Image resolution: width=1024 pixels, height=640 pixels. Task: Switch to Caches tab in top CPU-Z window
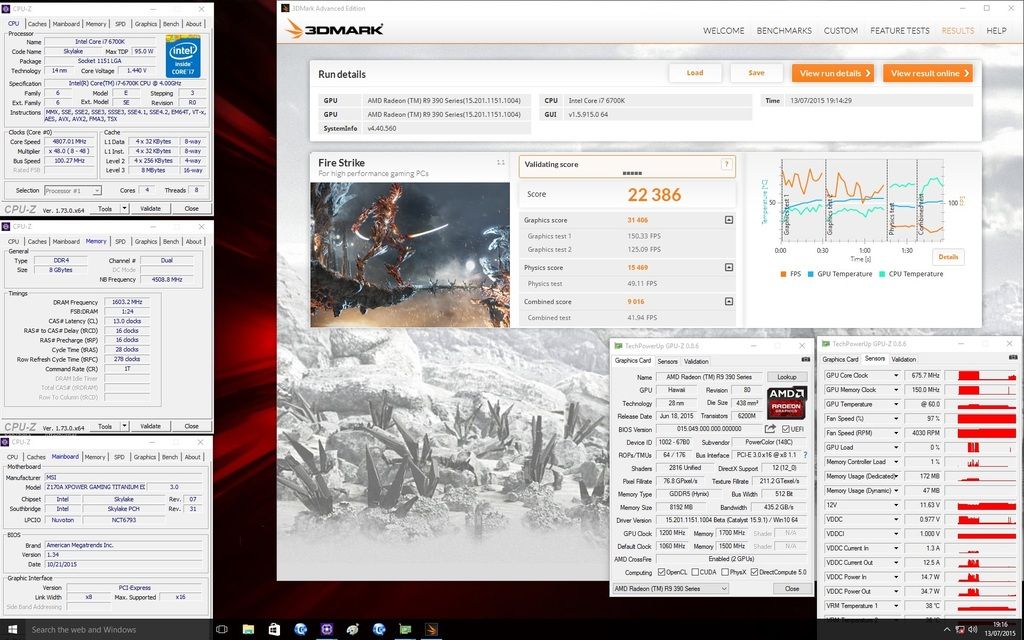(x=37, y=24)
